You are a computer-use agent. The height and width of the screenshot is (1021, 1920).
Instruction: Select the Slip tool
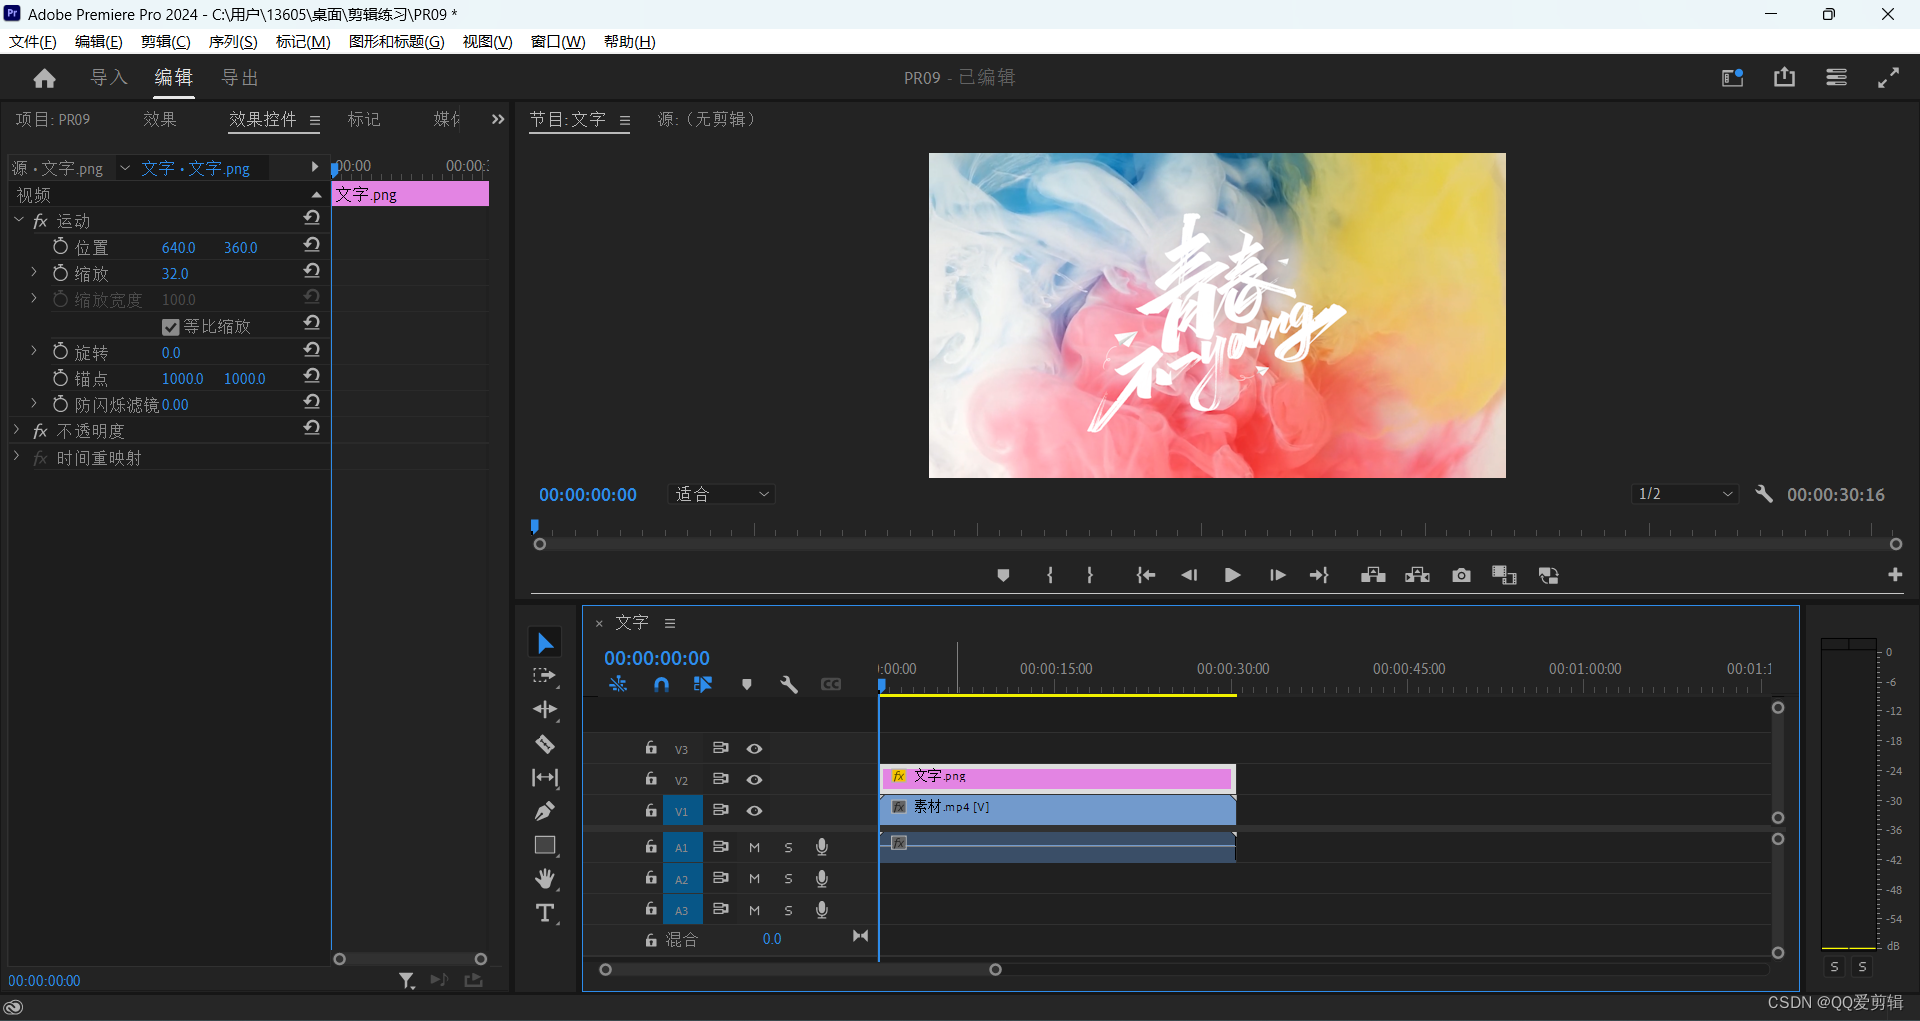point(545,778)
